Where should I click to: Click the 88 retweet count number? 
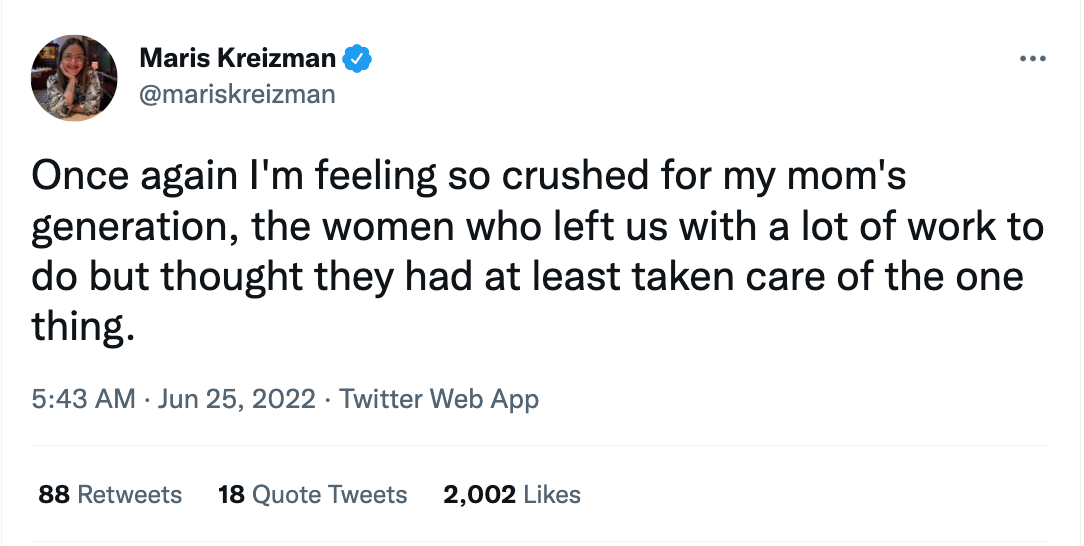click(x=54, y=494)
